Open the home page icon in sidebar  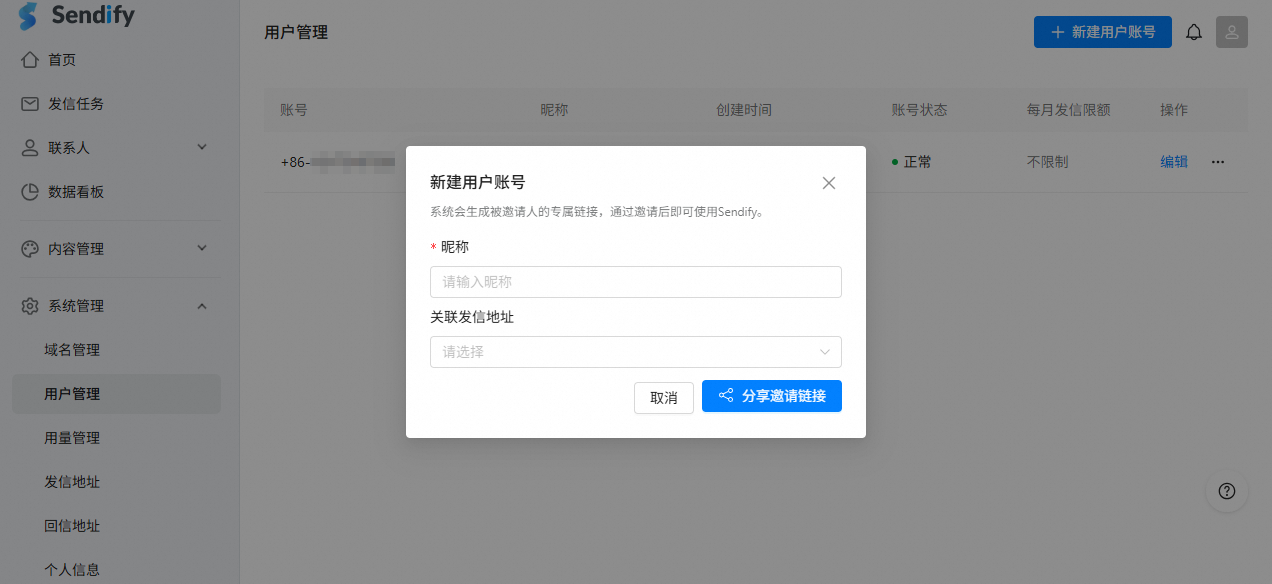[x=30, y=60]
